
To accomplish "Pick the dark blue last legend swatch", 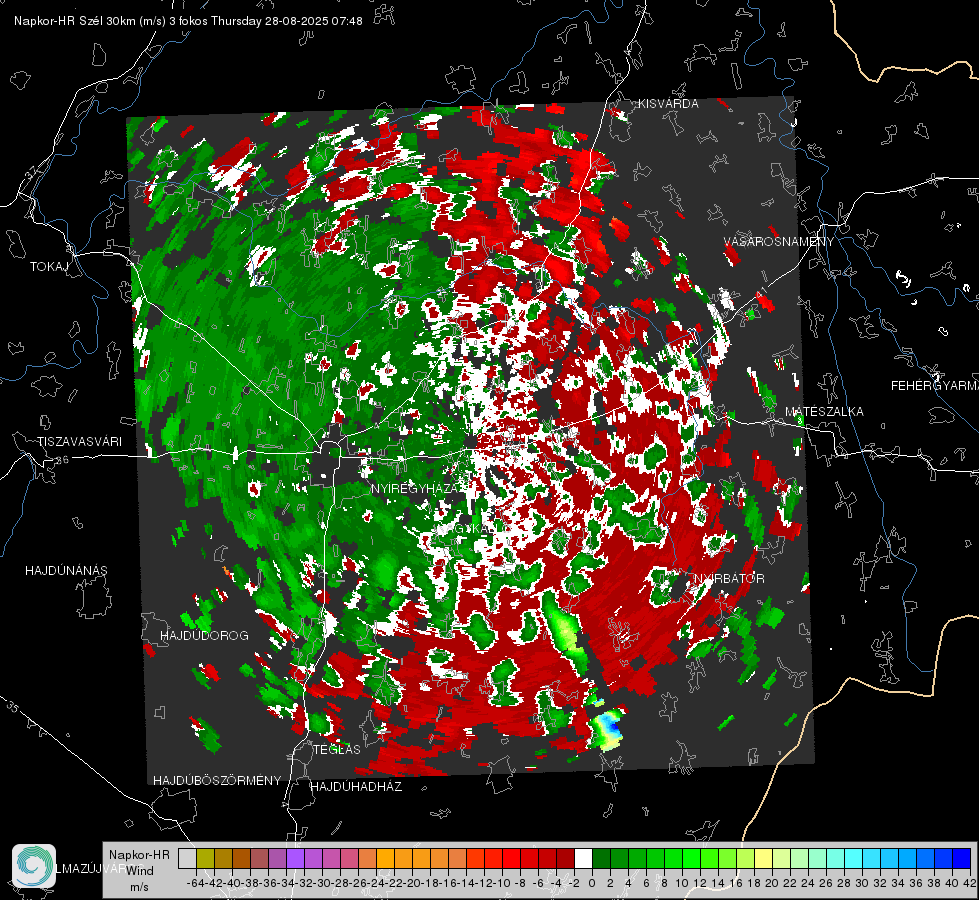I will click(x=962, y=858).
